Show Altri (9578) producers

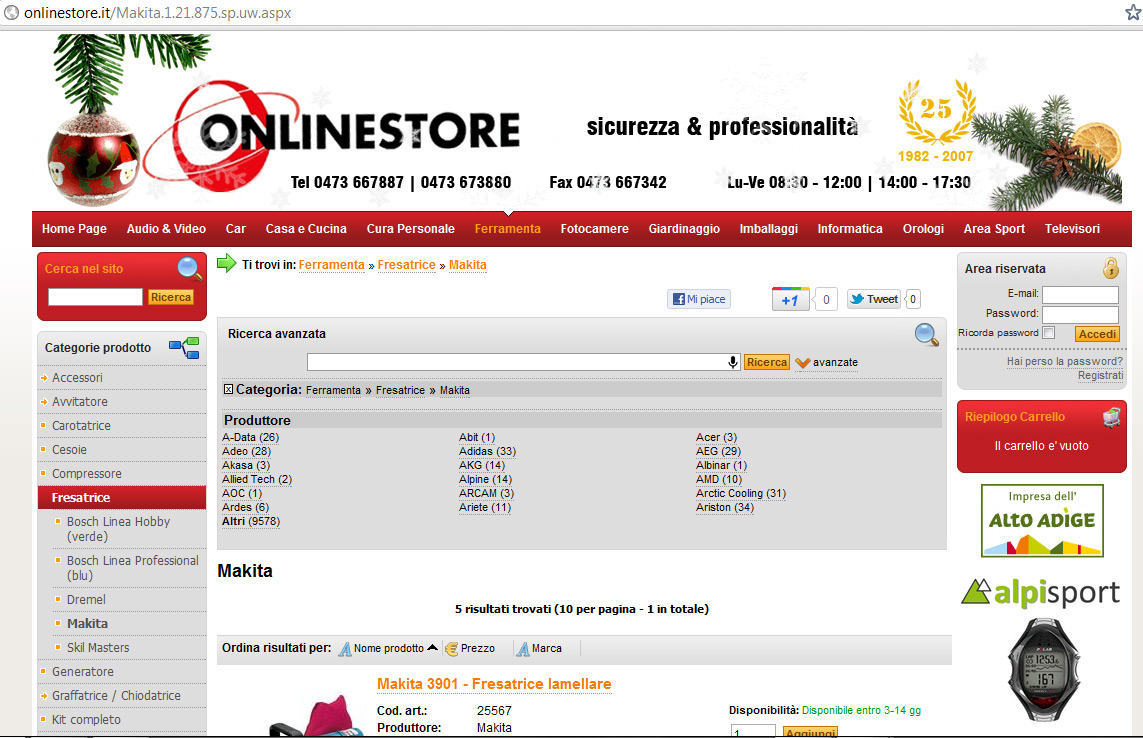coord(251,521)
